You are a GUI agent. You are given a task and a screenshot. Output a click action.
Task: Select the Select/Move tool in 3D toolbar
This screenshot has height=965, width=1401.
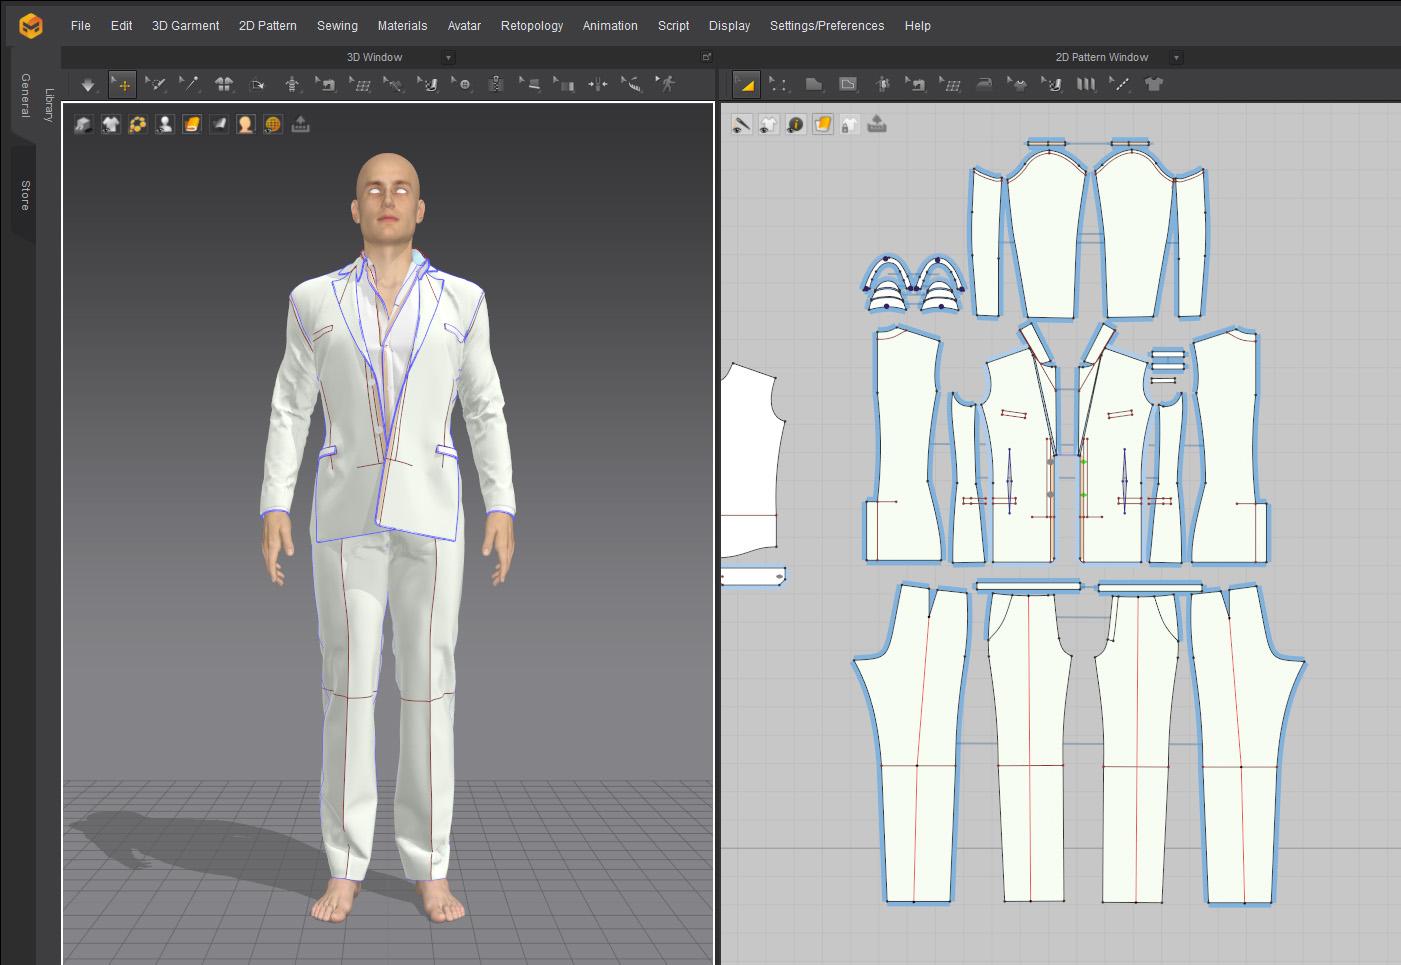tap(122, 85)
